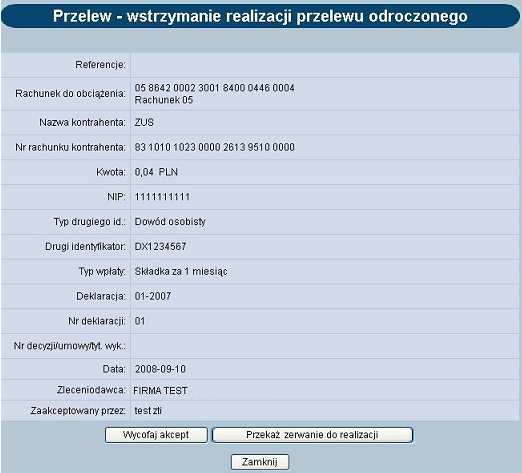Click the Przelew - wstrzymanie realizacji title
The image size is (522, 473).
pyautogui.click(x=260, y=16)
